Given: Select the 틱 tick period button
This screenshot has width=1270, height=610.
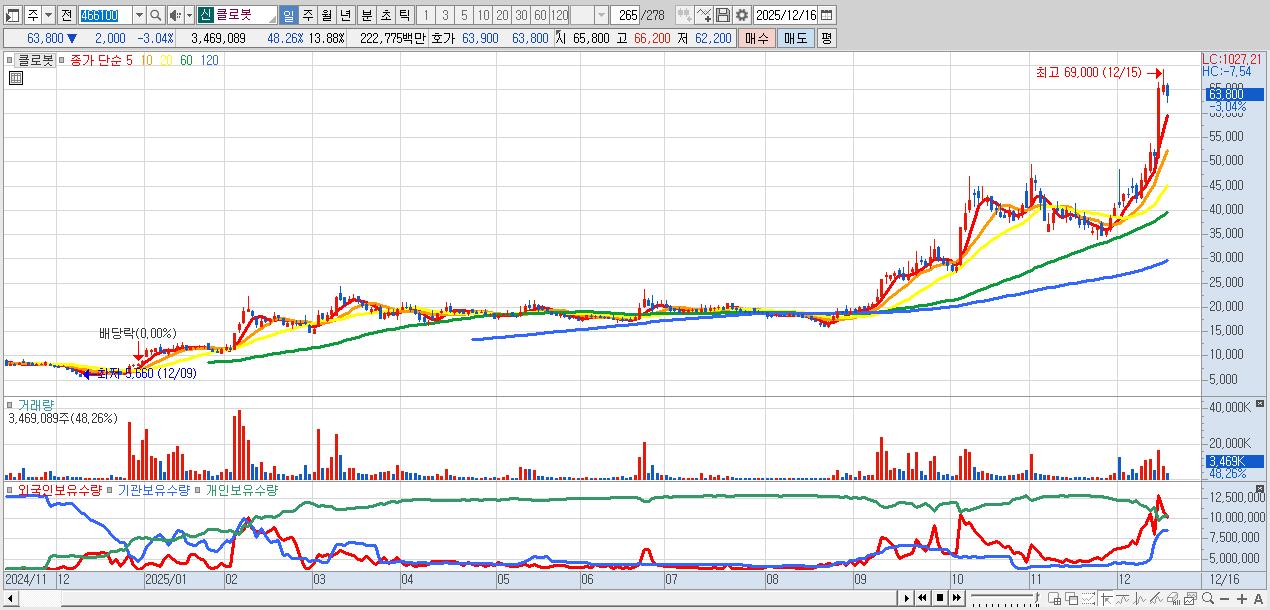Looking at the screenshot, I should click(404, 15).
